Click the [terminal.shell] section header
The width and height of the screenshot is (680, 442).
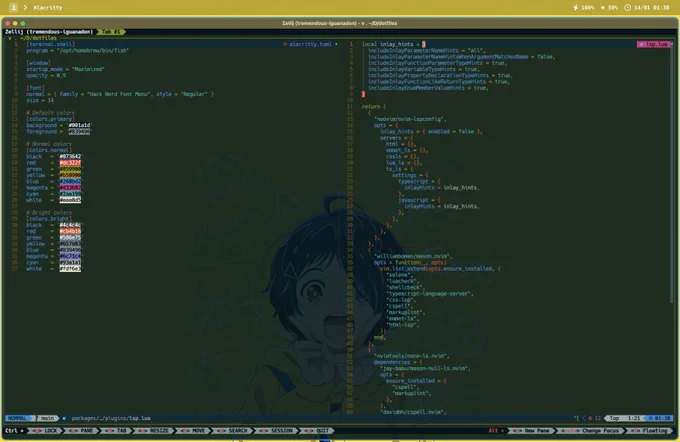50,44
